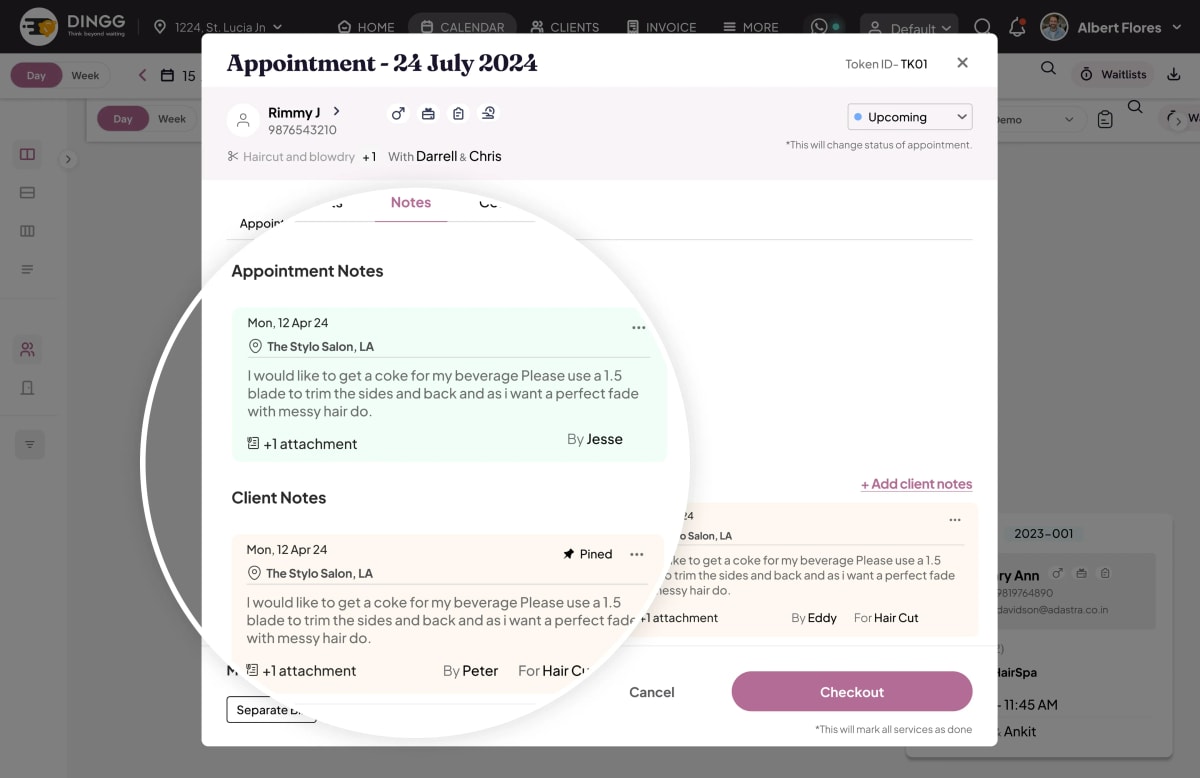The width and height of the screenshot is (1200, 778).
Task: Click the download icon next to Waitlists
Action: [x=1174, y=74]
